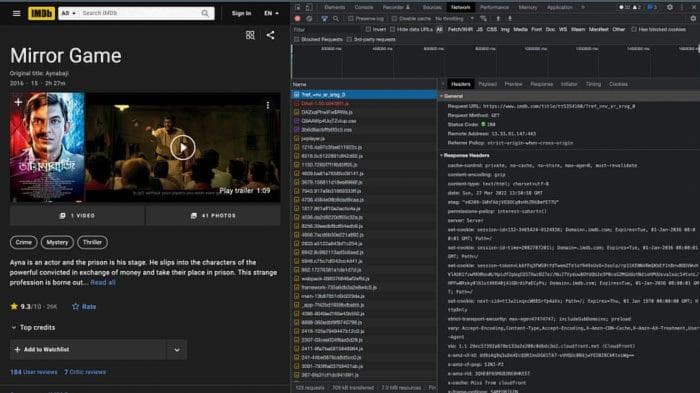The width and height of the screenshot is (700, 393).
Task: Collapse the Response Headers section
Action: pyautogui.click(x=465, y=155)
